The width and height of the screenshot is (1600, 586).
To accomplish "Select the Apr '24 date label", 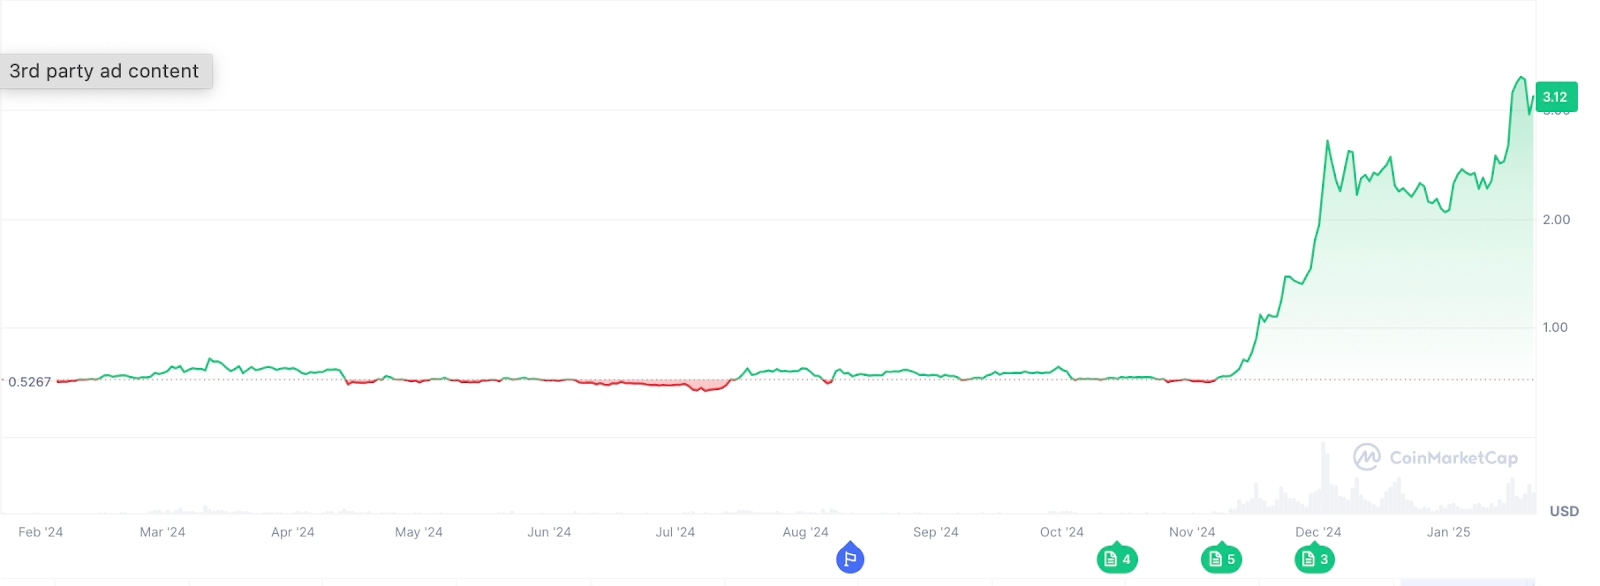I will pyautogui.click(x=293, y=532).
